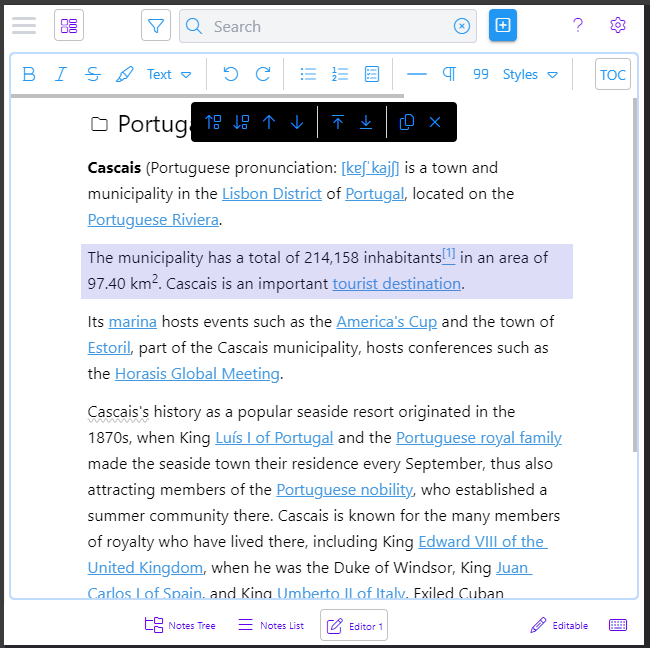
Task: Close the floating block toolbar
Action: click(435, 122)
